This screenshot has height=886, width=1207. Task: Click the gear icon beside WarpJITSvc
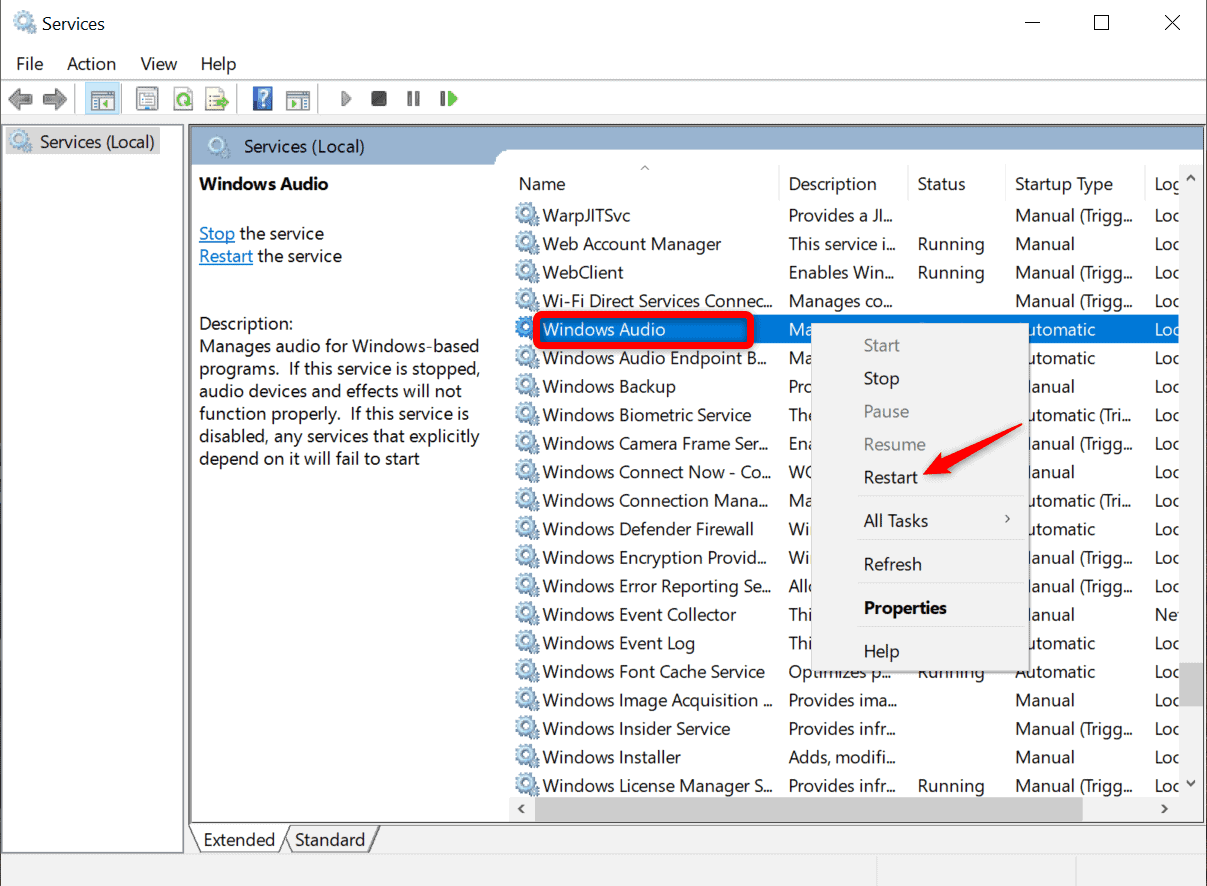527,215
